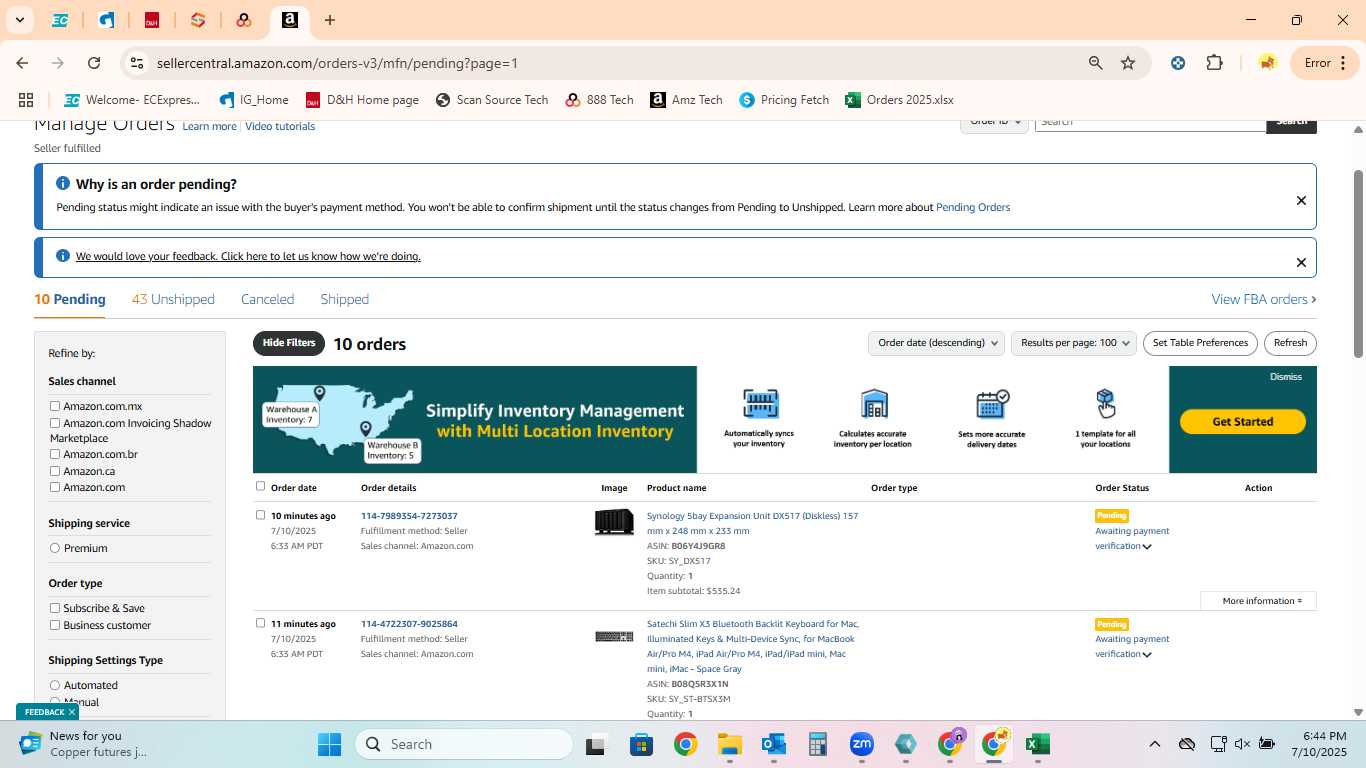Viewport: 1366px width, 768px height.
Task: Open the Pending Orders help link
Action: tap(973, 207)
